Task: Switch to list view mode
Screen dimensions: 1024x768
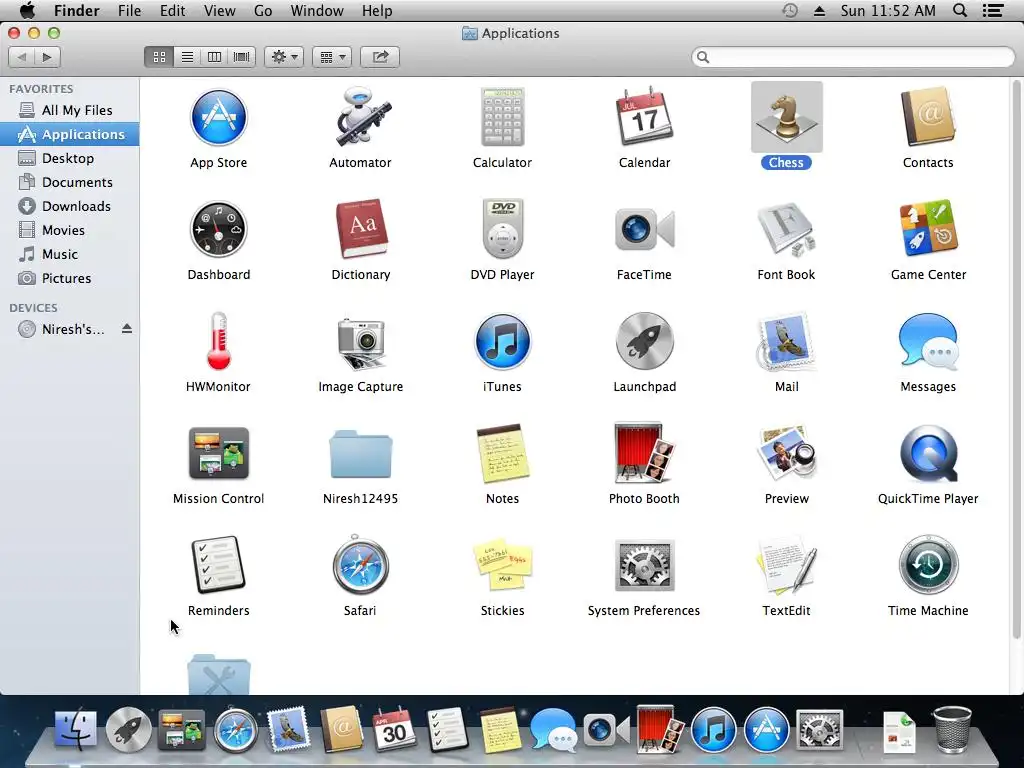Action: [x=187, y=57]
